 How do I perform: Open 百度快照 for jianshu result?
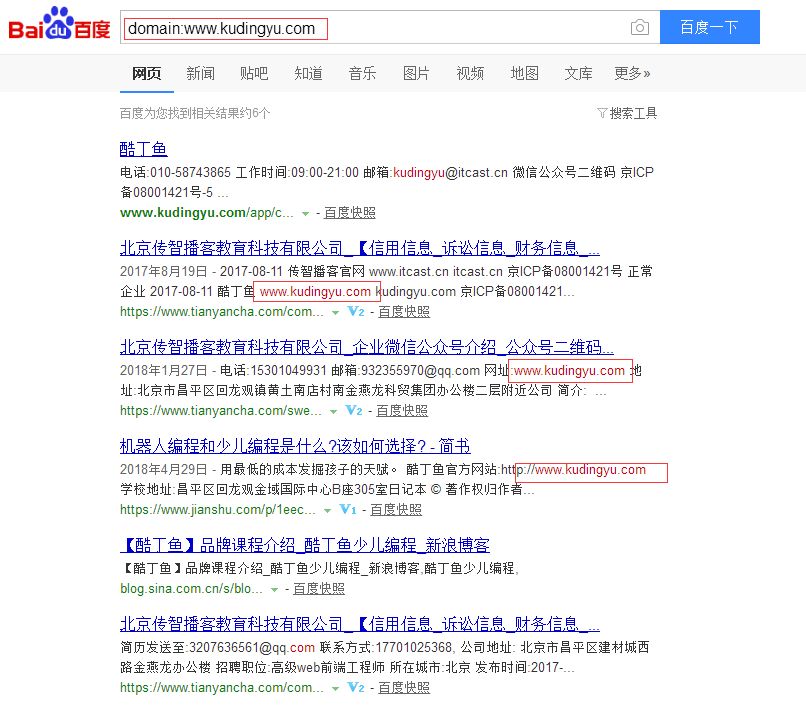click(x=396, y=509)
